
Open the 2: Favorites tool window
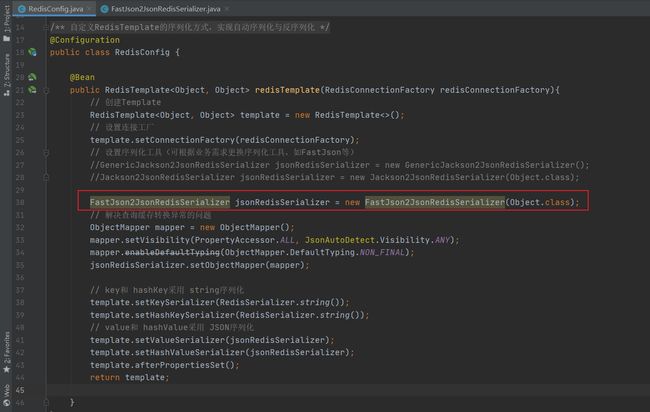pyautogui.click(x=6, y=352)
